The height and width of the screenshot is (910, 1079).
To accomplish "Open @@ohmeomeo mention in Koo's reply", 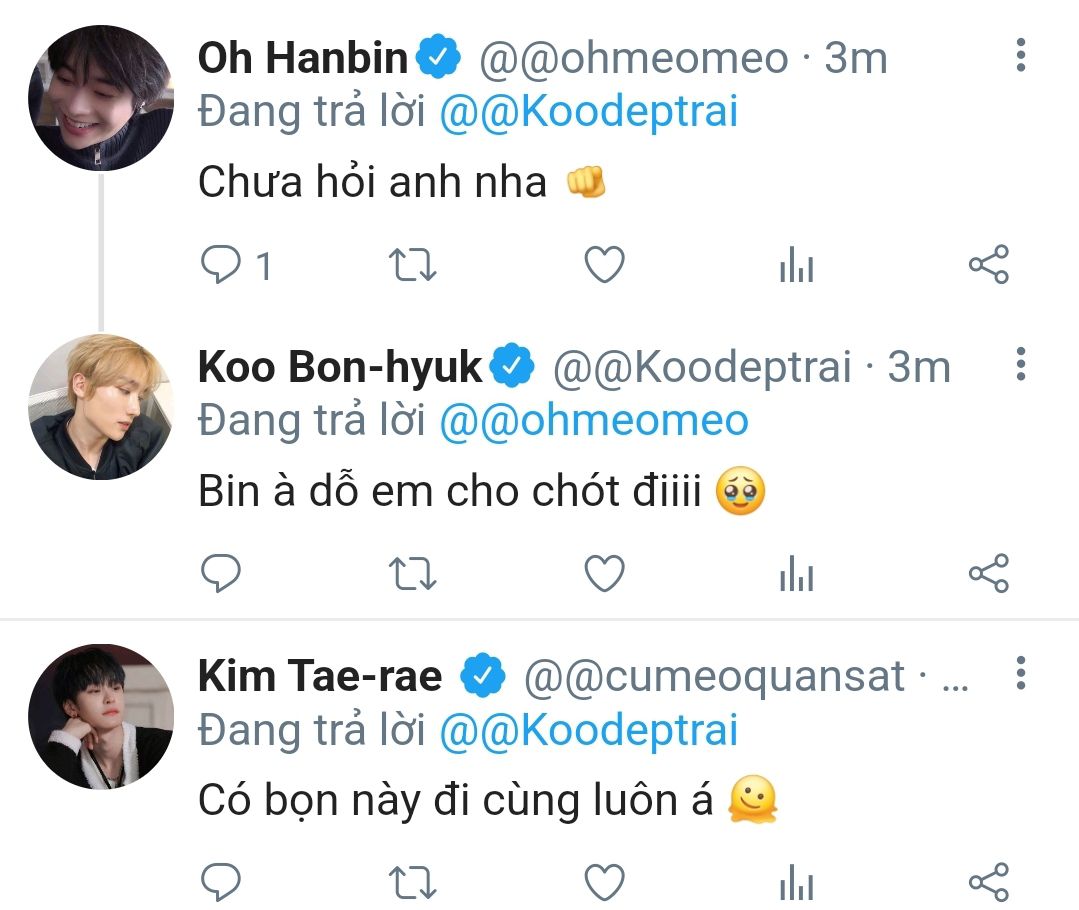I will click(593, 420).
